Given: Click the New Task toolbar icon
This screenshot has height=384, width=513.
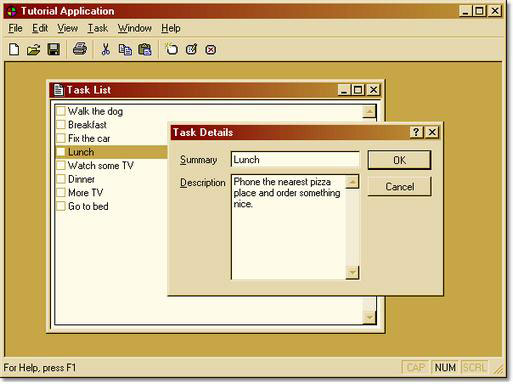Looking at the screenshot, I should [x=172, y=49].
